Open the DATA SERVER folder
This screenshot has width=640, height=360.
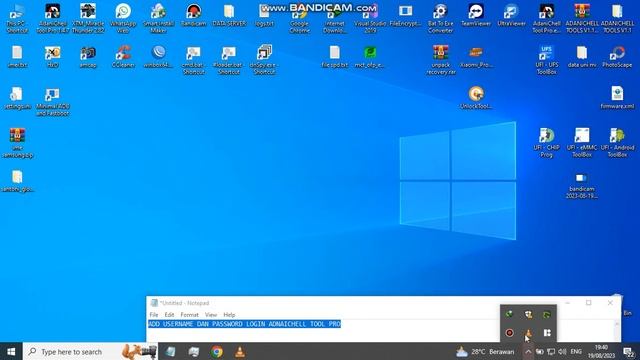(x=229, y=16)
